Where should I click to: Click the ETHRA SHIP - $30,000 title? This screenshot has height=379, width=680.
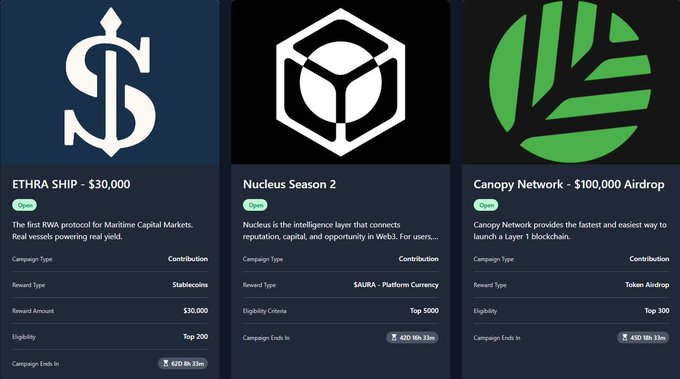point(71,184)
